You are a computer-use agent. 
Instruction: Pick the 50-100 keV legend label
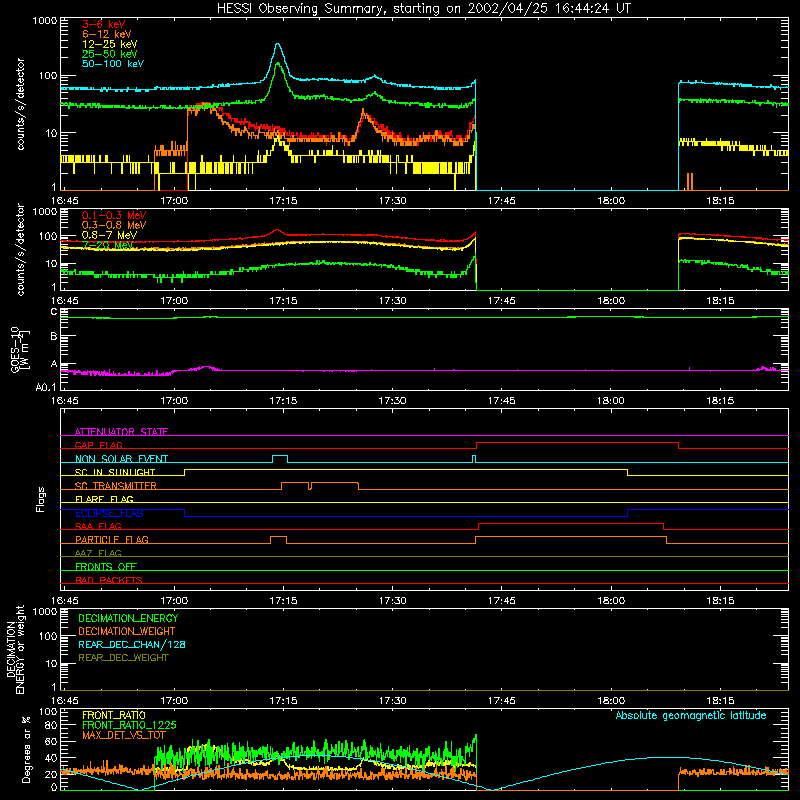click(113, 64)
